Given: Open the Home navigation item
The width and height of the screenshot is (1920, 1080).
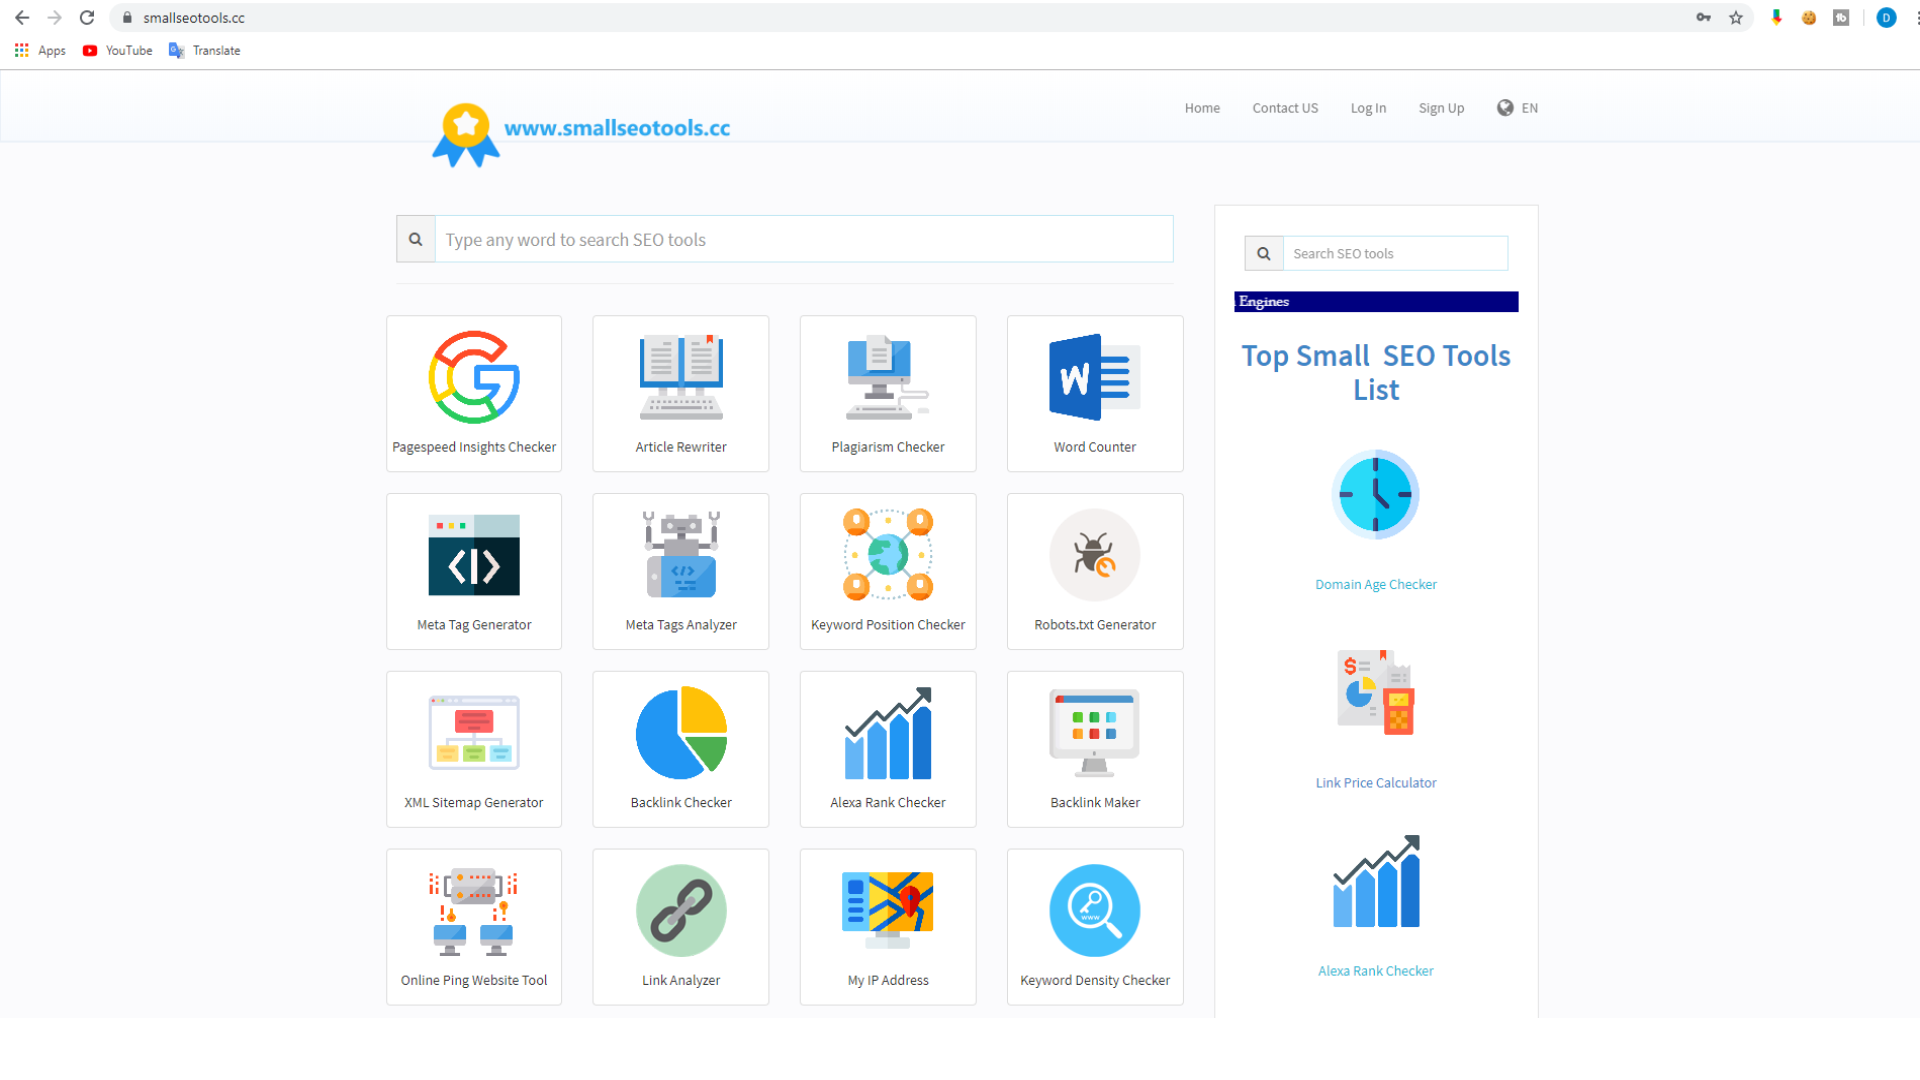Looking at the screenshot, I should [x=1202, y=108].
